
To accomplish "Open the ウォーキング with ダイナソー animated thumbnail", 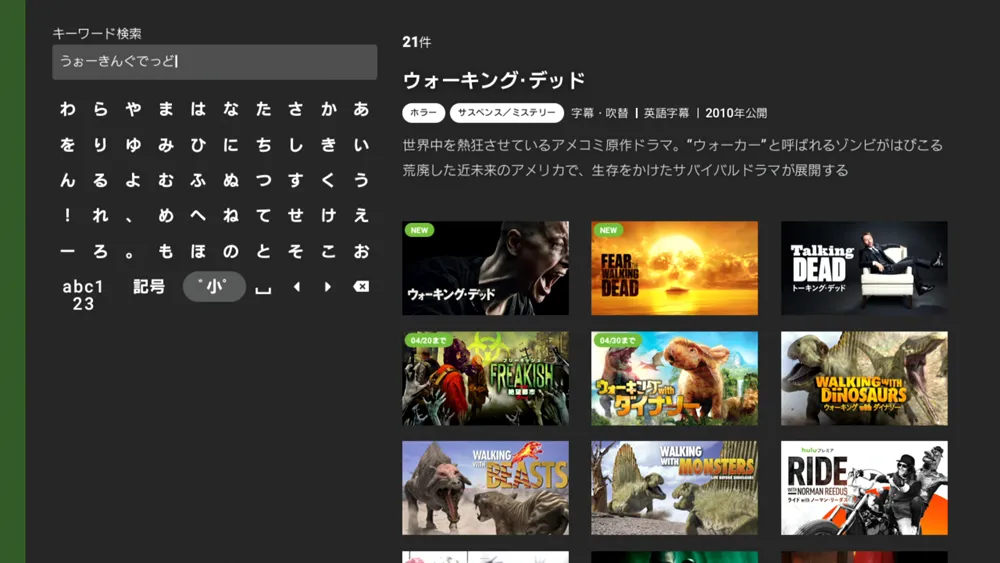I will (x=675, y=378).
